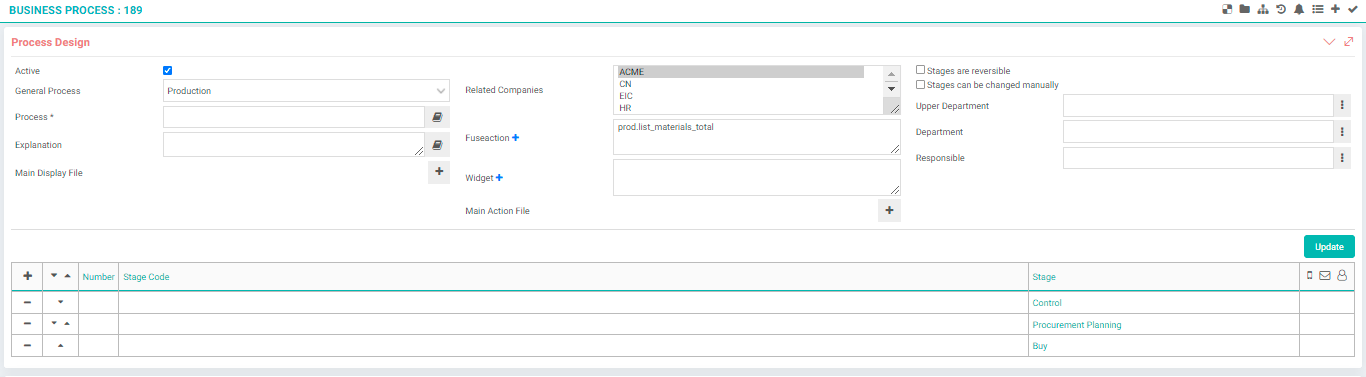Click plus next to Widget label
The width and height of the screenshot is (1366, 377).
499,178
